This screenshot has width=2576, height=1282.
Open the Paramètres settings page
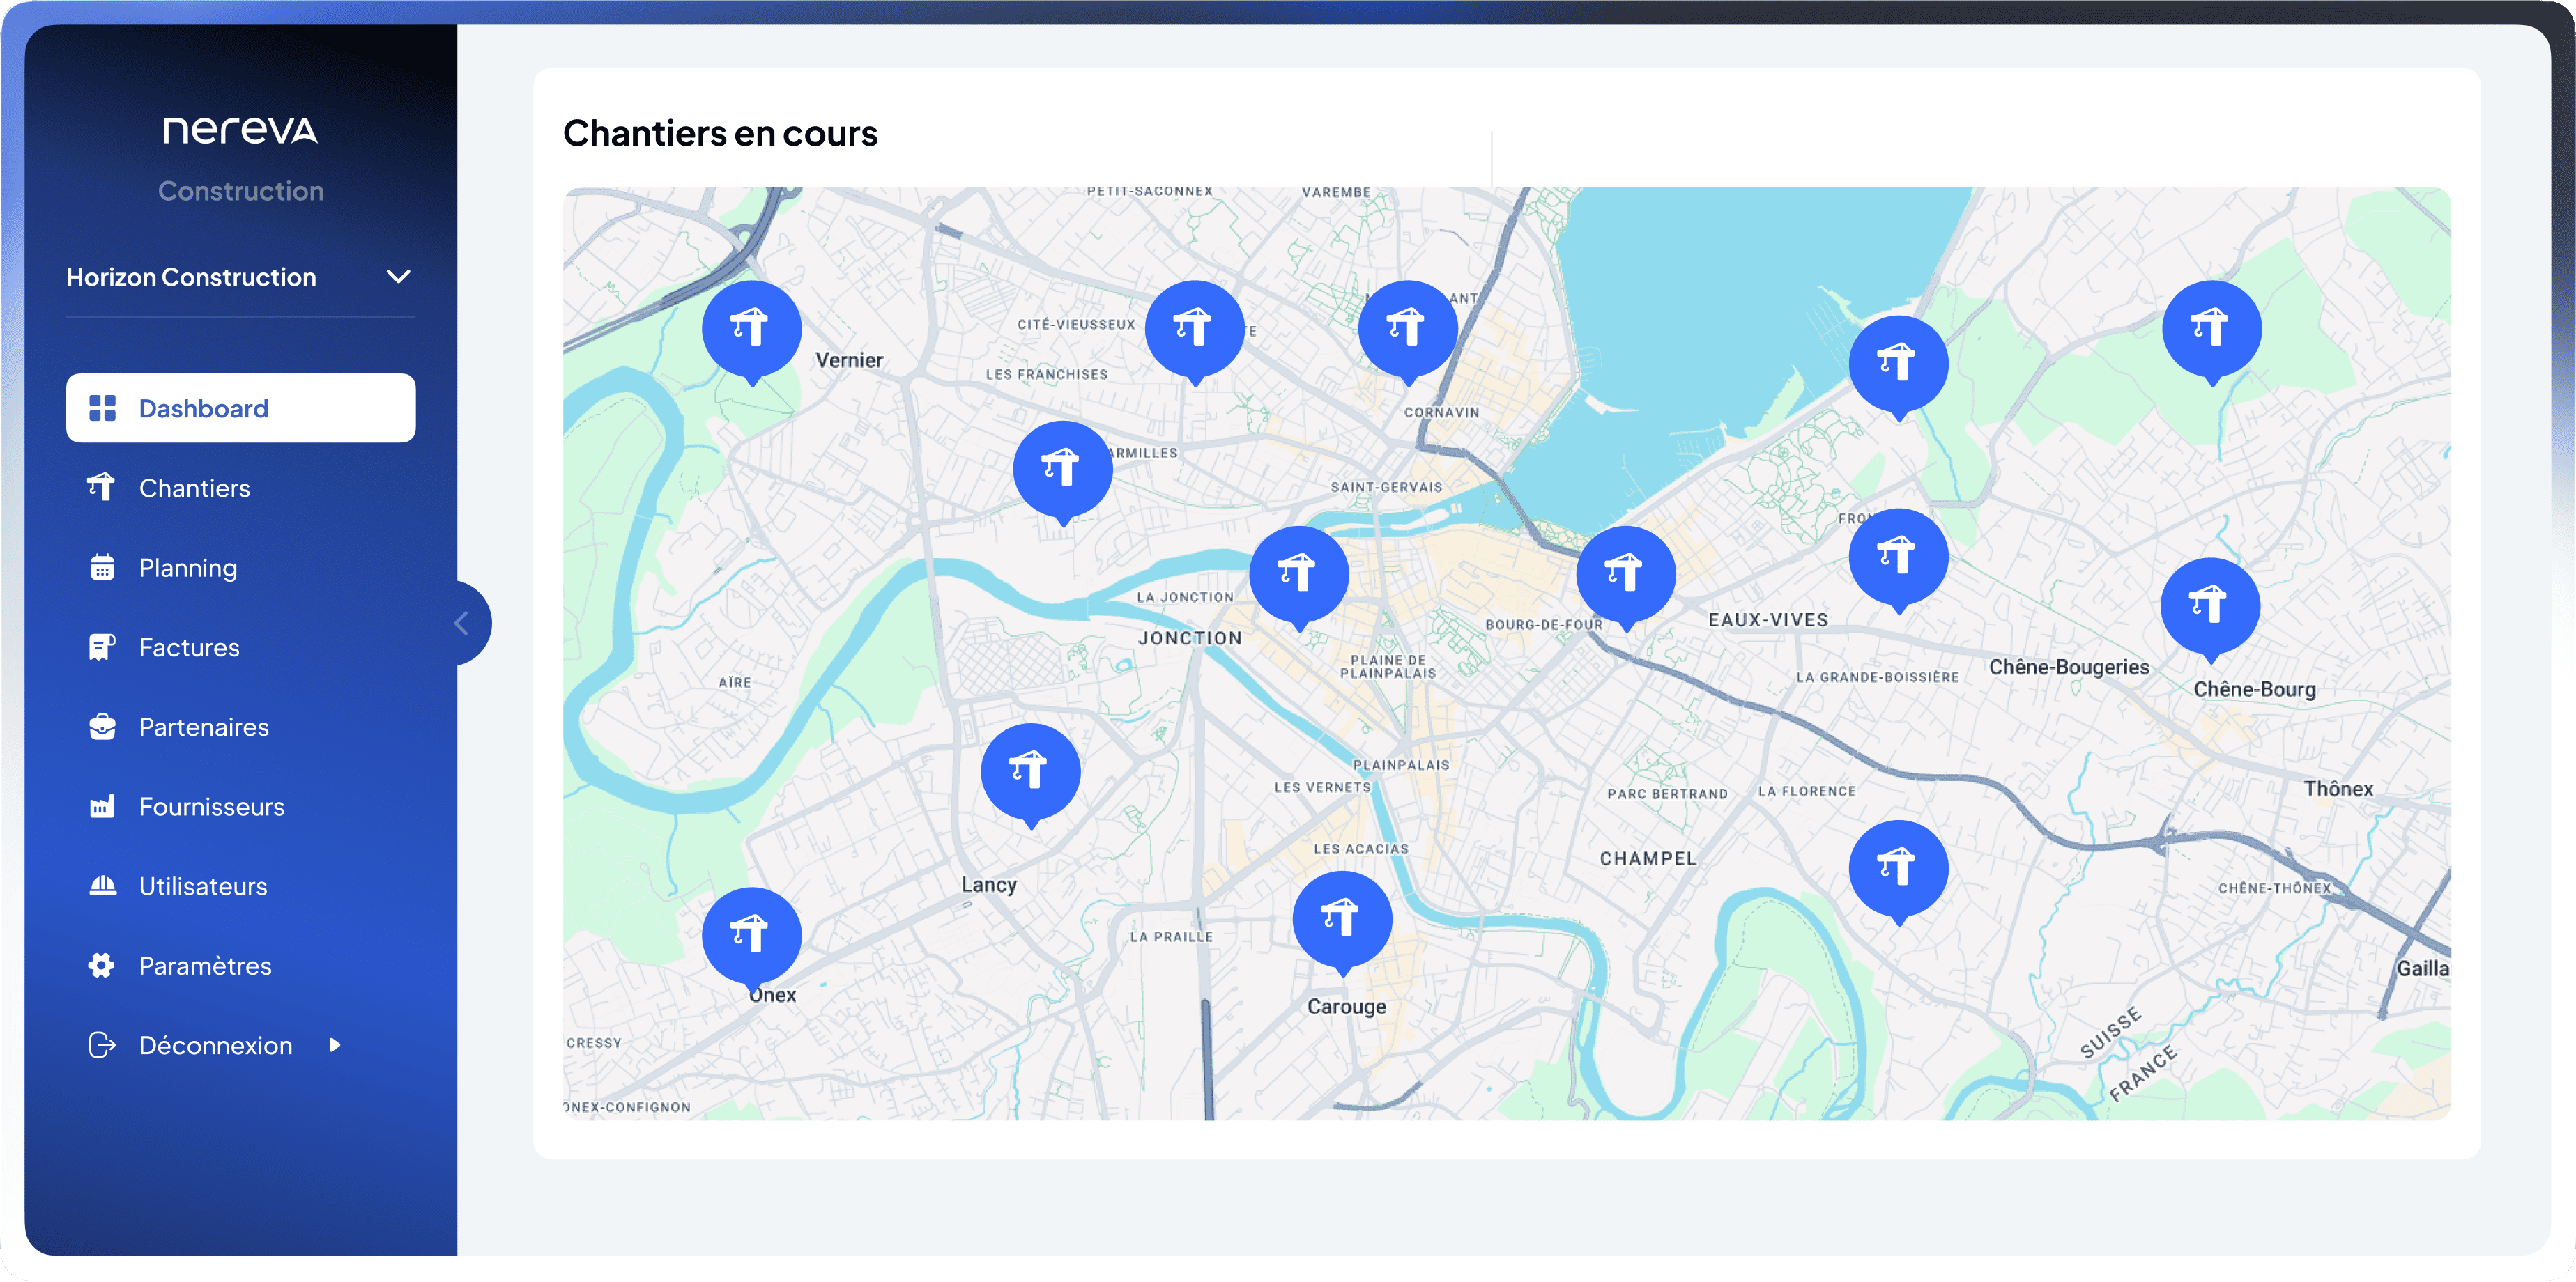205,966
